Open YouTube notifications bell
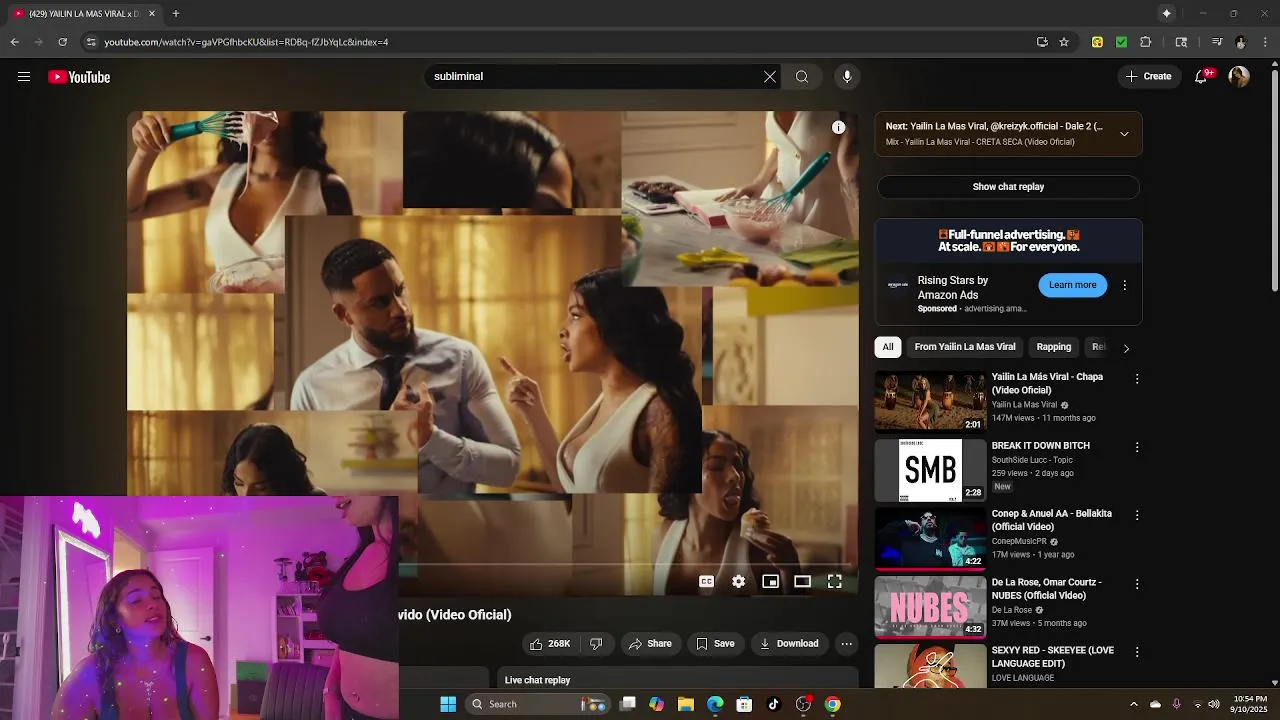 [x=1202, y=77]
